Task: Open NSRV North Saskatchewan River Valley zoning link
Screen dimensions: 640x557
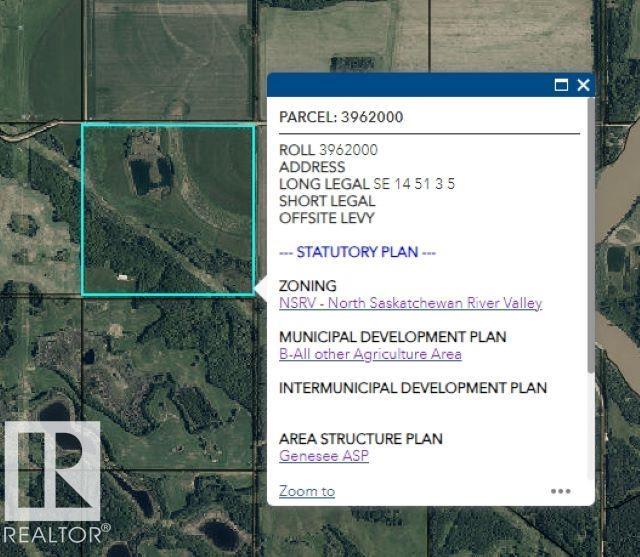Action: (x=410, y=303)
